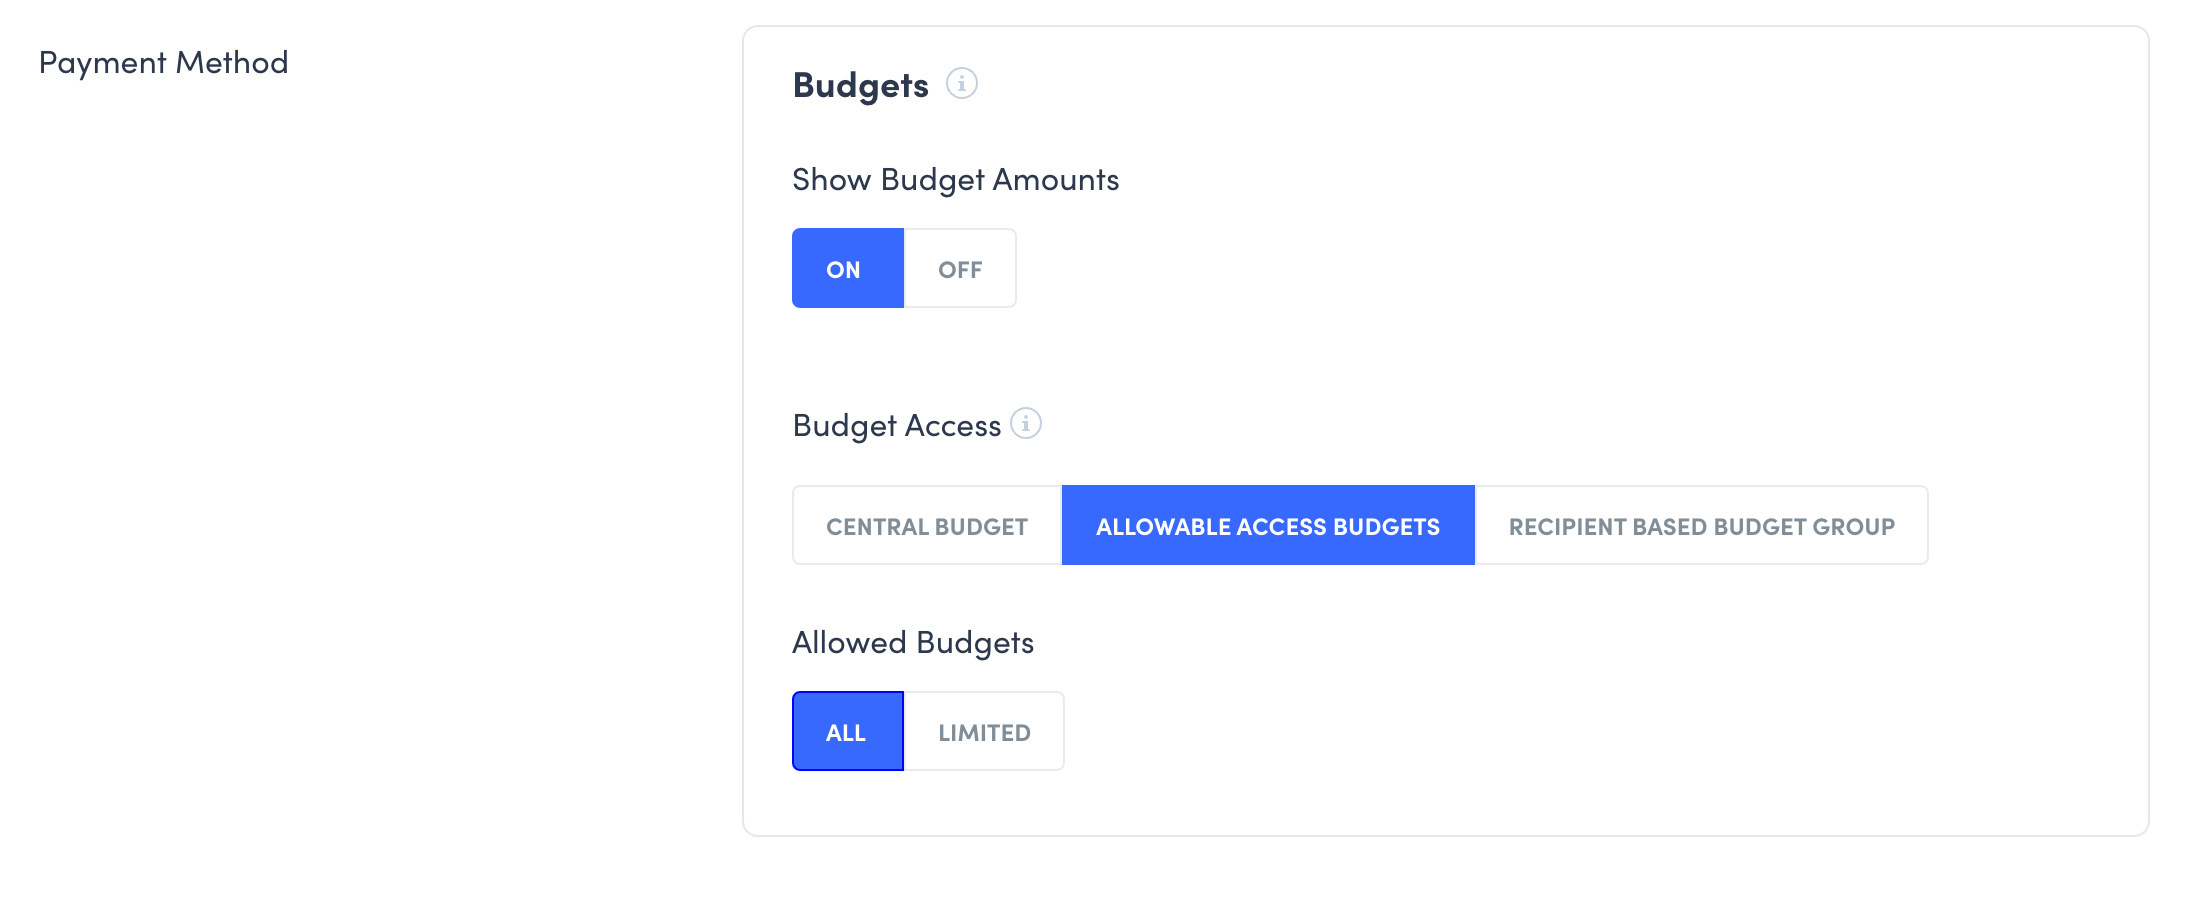Click the info icon beside Budget Access

[x=1025, y=424]
